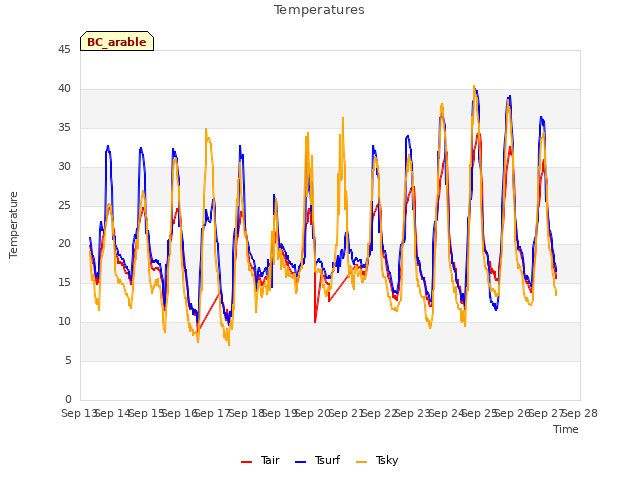Click the 20 y-axis tick label
Image resolution: width=640 pixels, height=480 pixels.
click(64, 244)
